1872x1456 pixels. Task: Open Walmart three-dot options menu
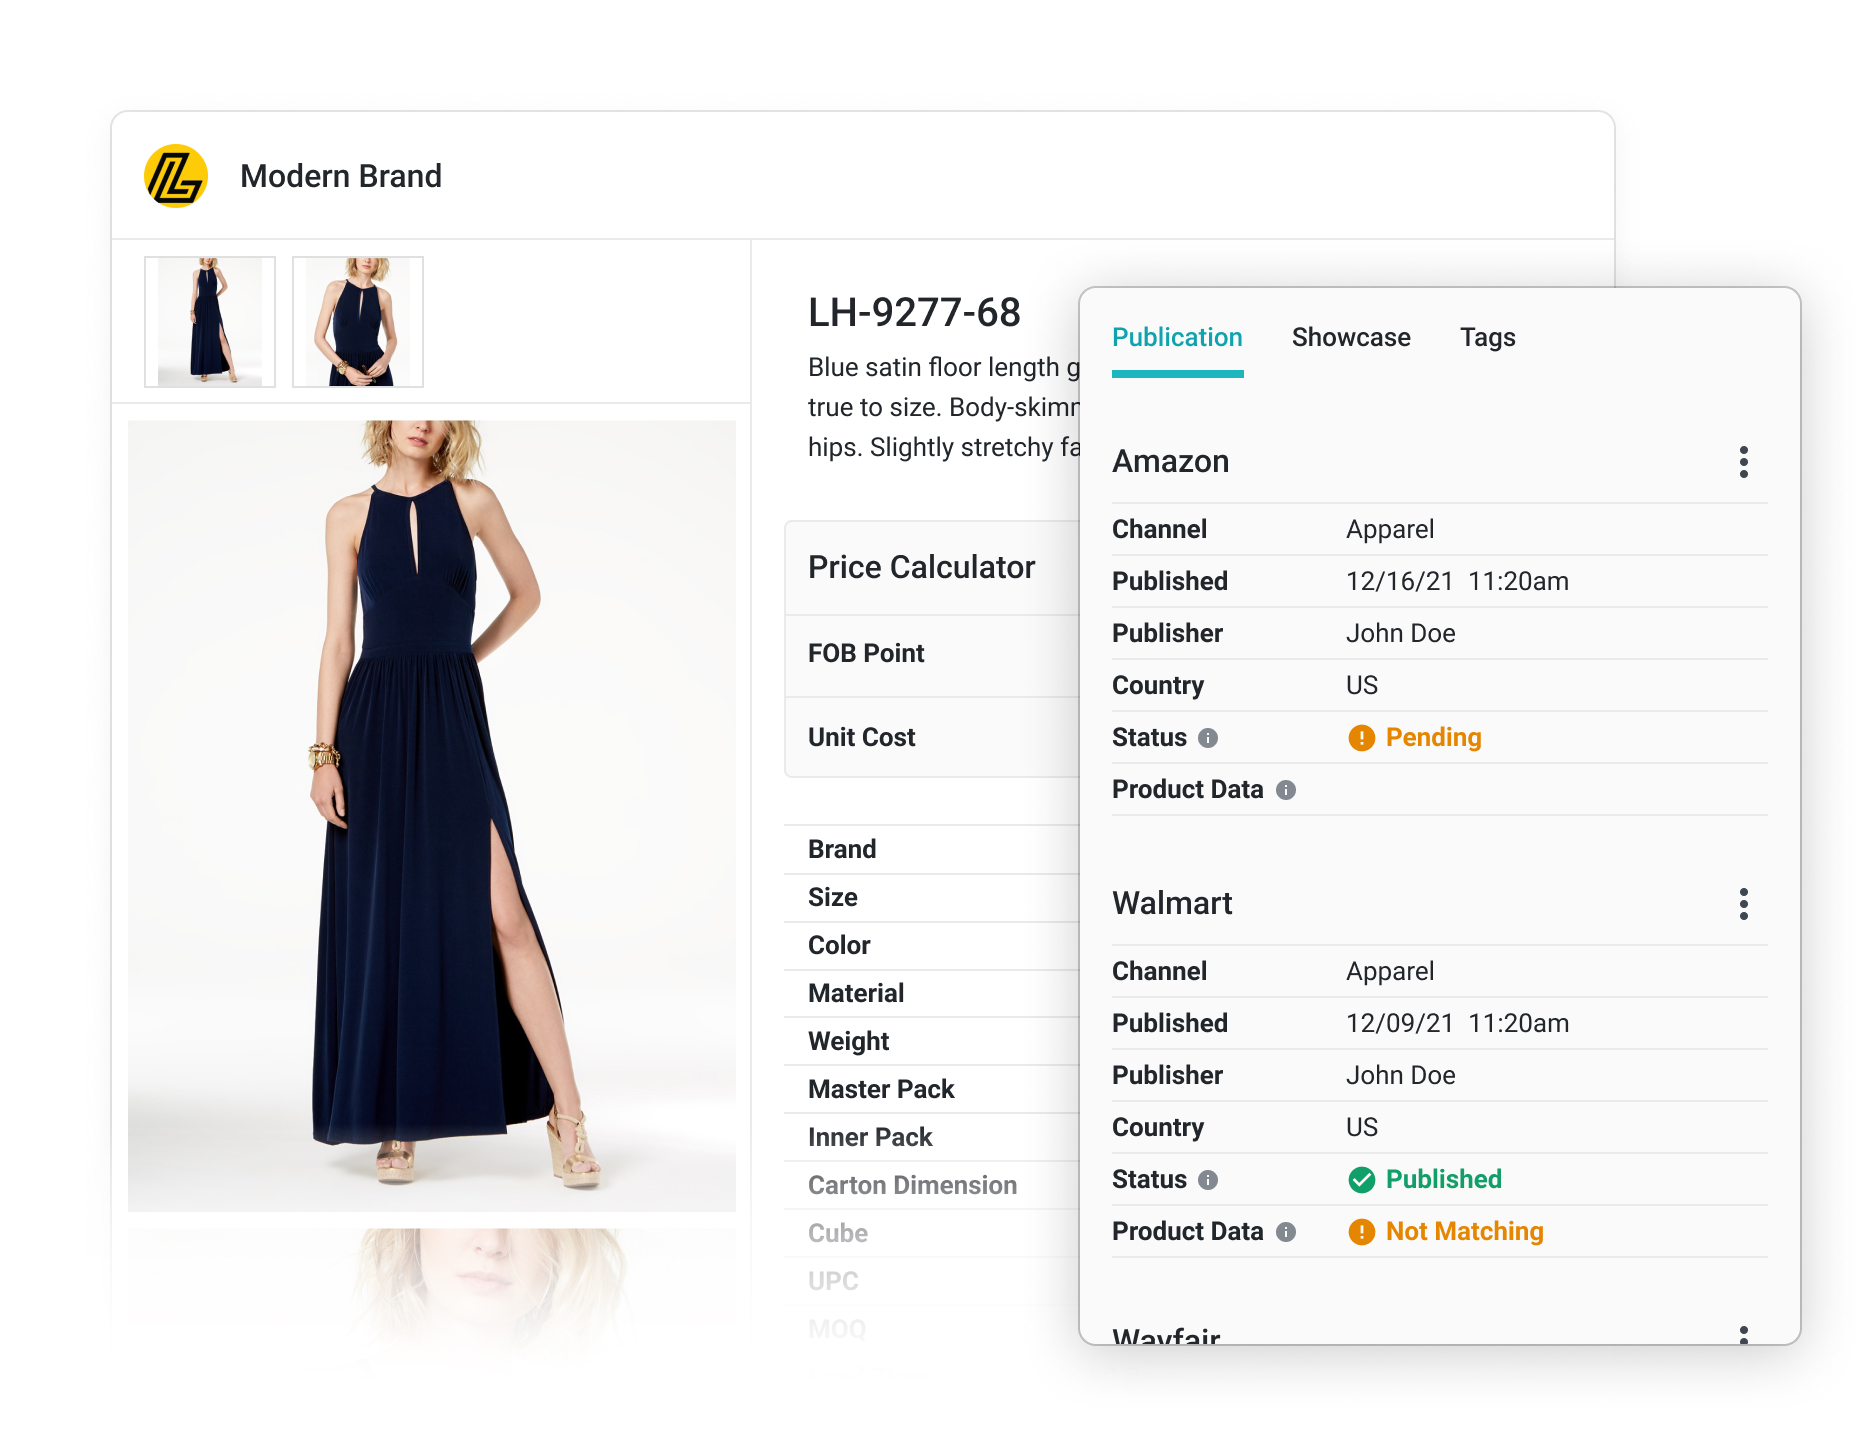[x=1743, y=904]
